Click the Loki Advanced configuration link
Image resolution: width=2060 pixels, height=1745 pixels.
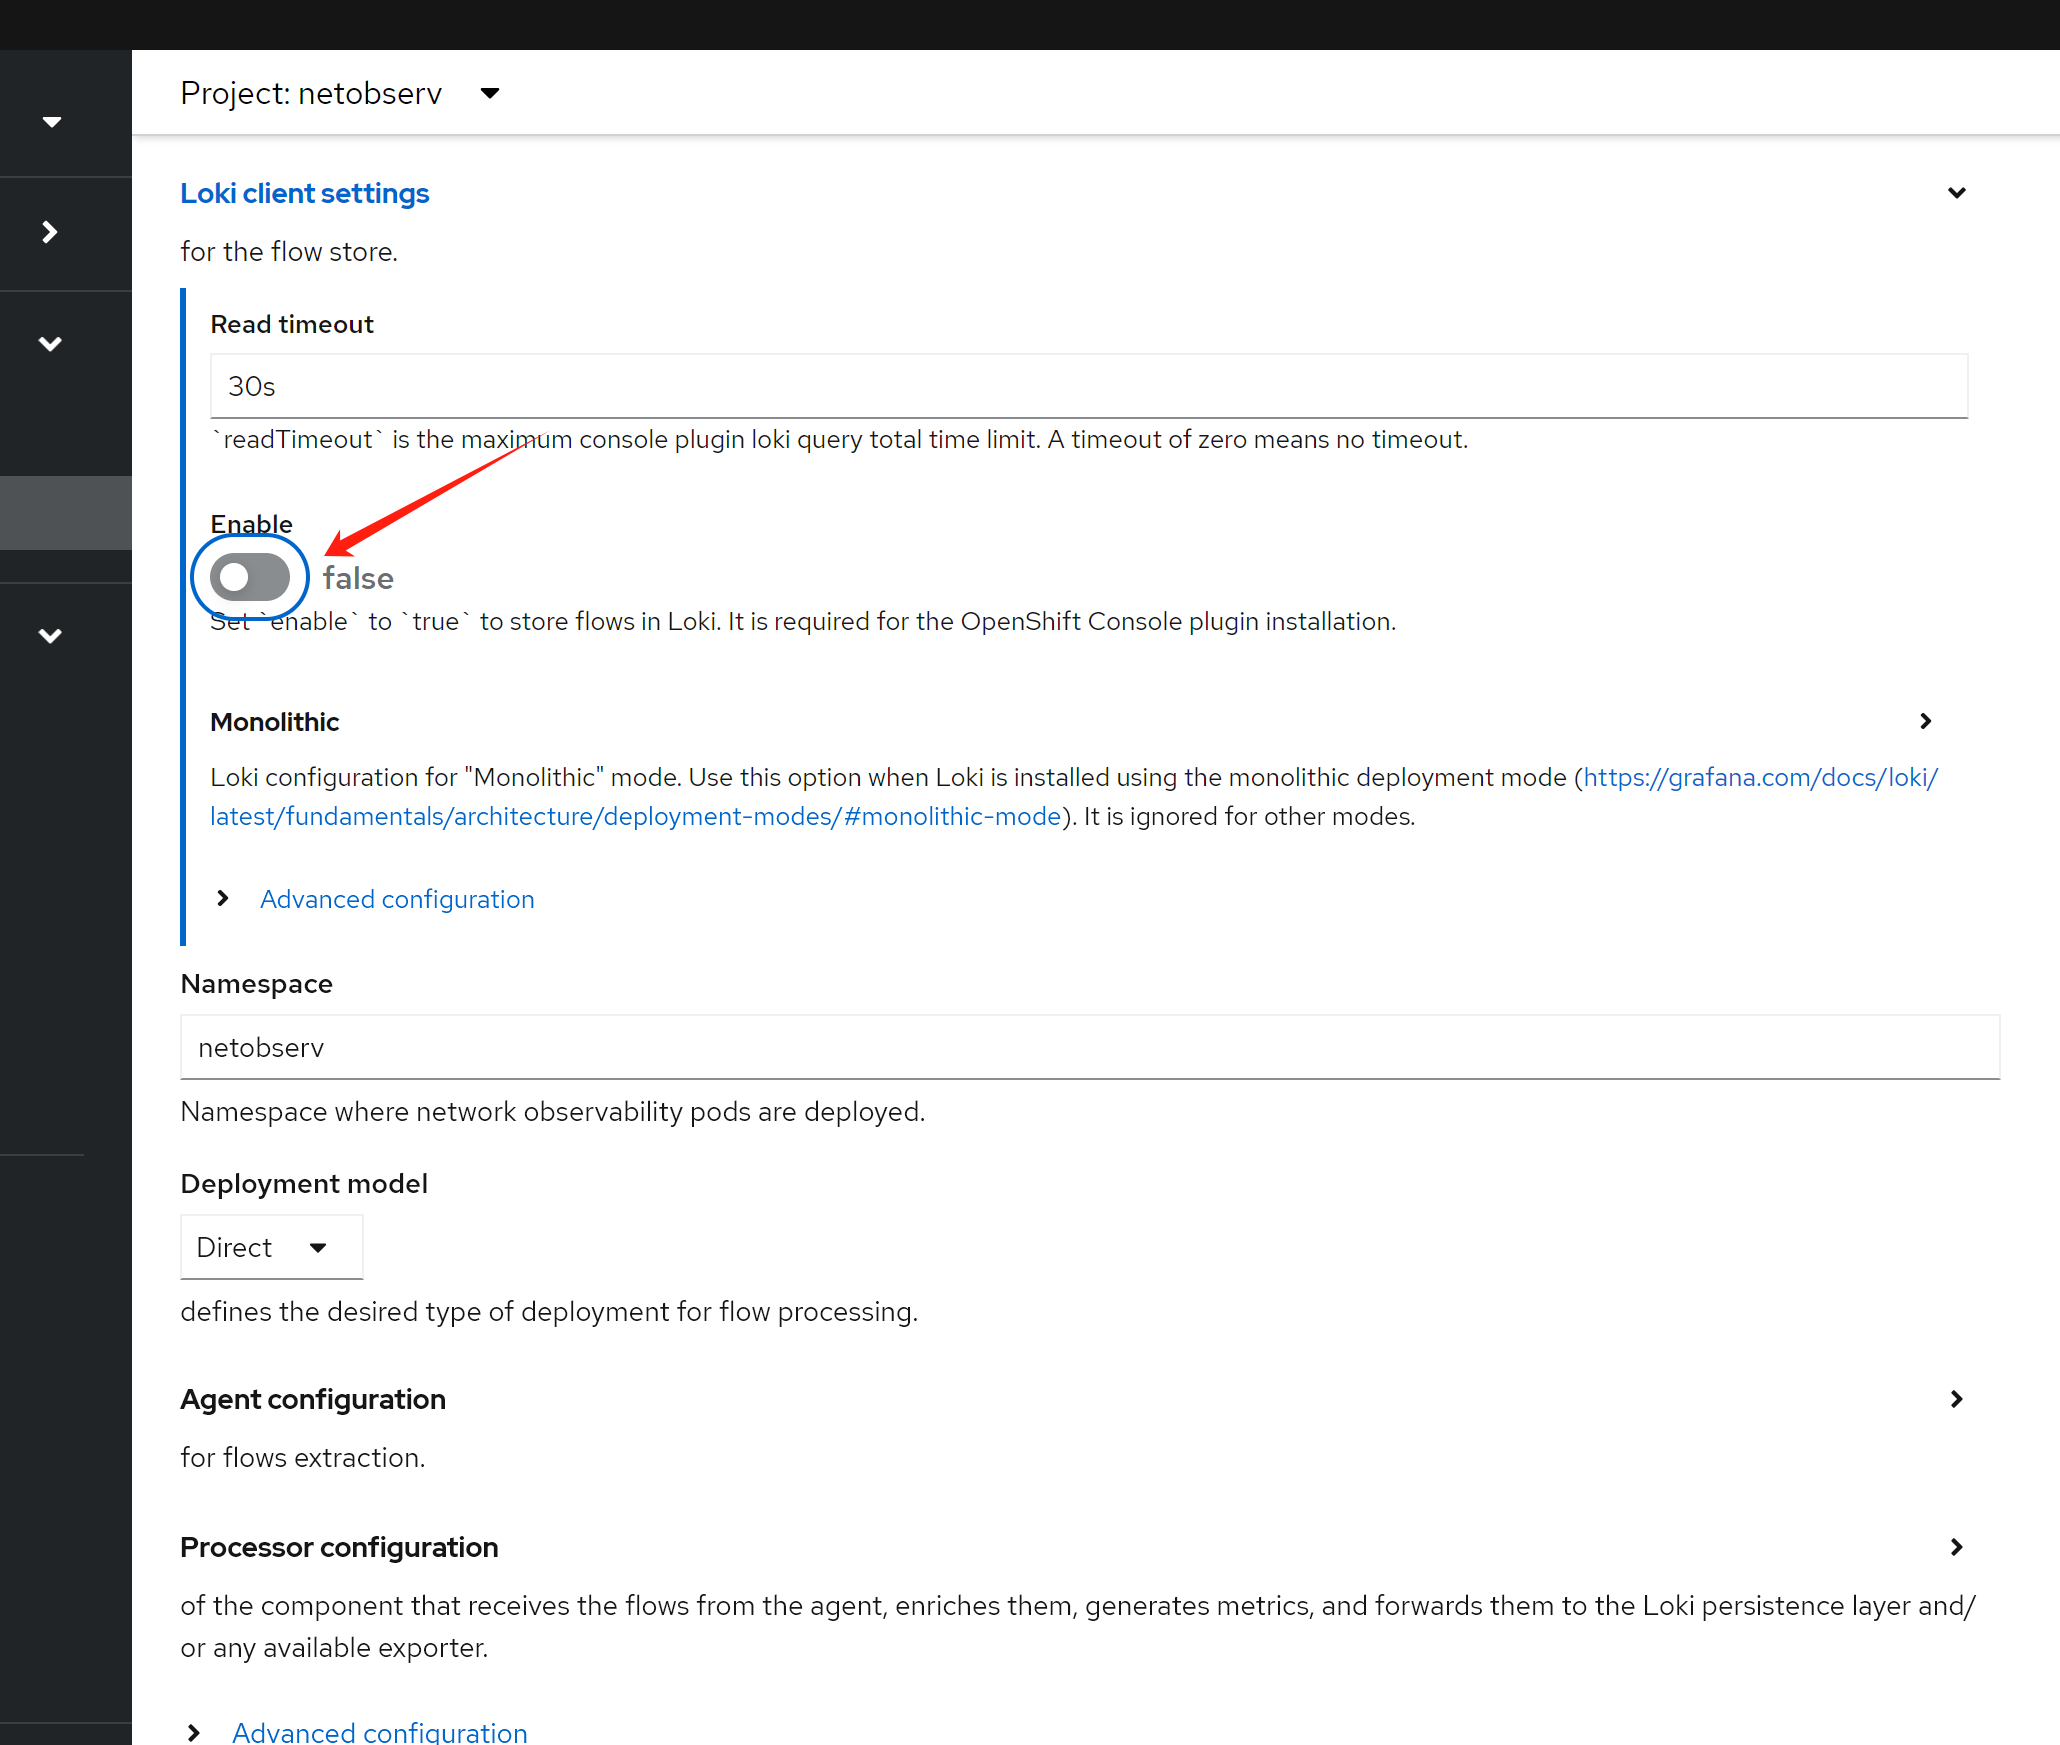(397, 899)
